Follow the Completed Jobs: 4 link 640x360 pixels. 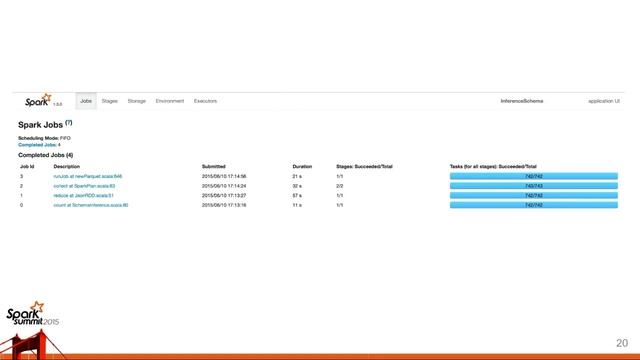(x=39, y=145)
